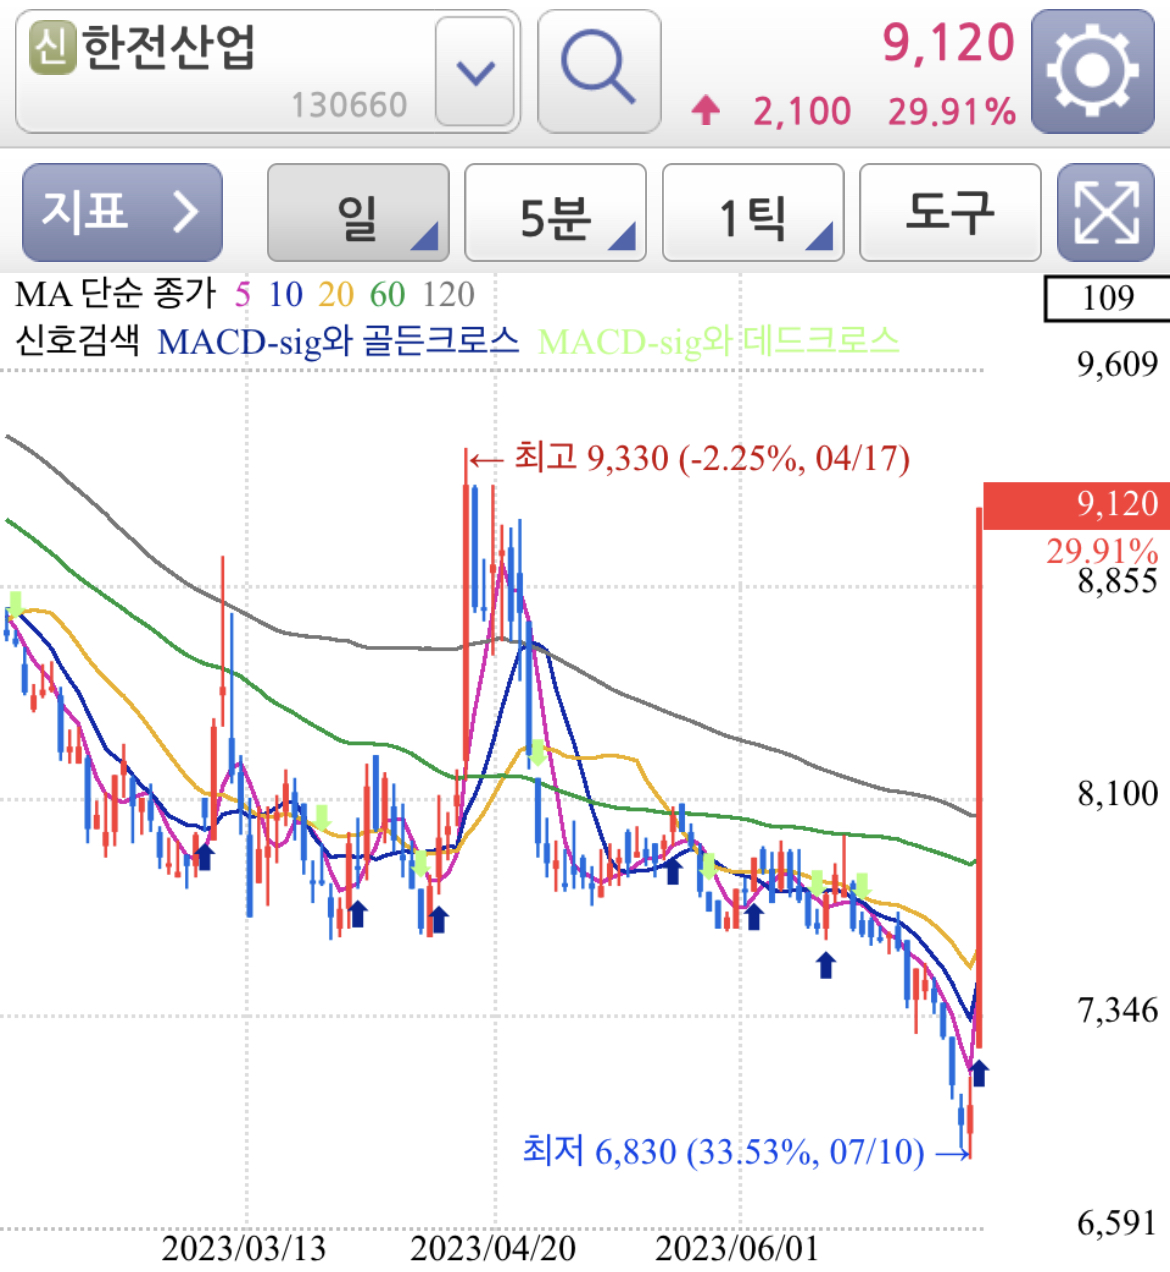Screen dimensions: 1170x1272
Task: Click the 2023/04/20 date axis label
Action: point(493,1248)
